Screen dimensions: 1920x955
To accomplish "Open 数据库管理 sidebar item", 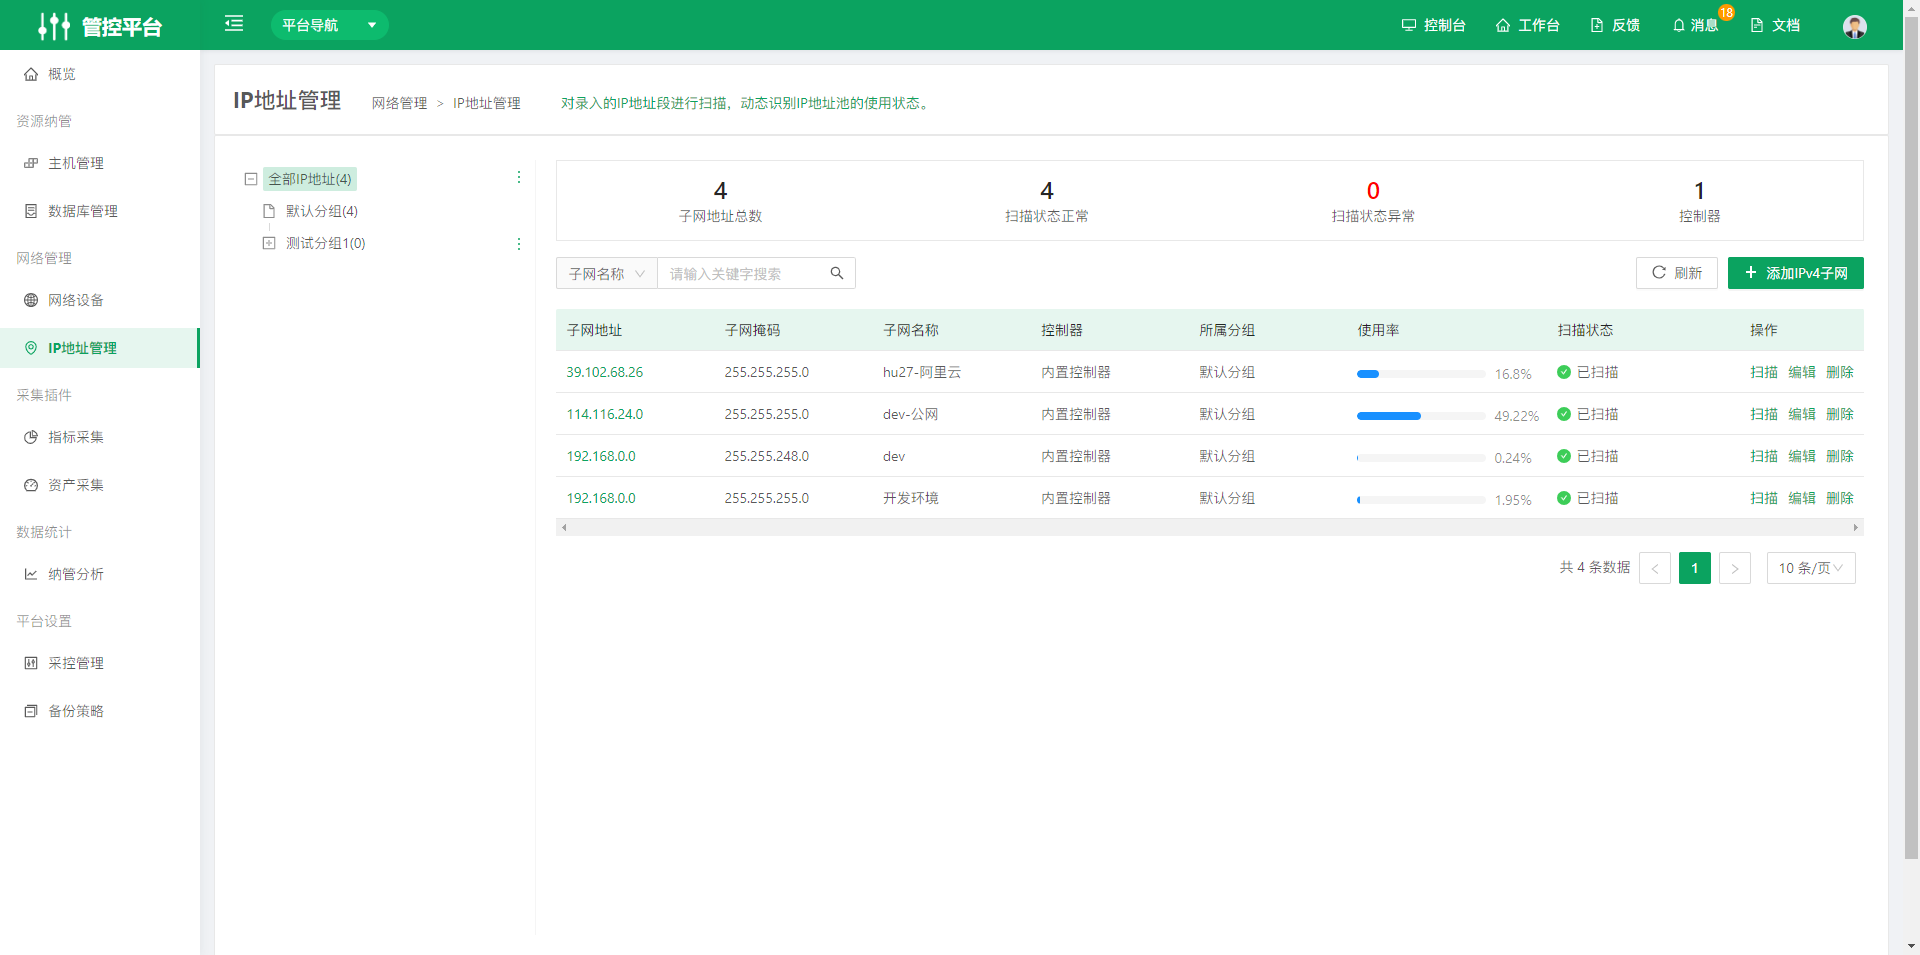I will click(x=100, y=211).
